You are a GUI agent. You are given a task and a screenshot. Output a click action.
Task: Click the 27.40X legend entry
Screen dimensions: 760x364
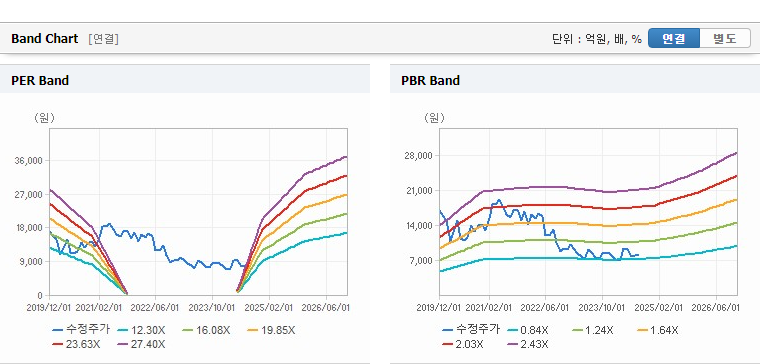(x=142, y=344)
